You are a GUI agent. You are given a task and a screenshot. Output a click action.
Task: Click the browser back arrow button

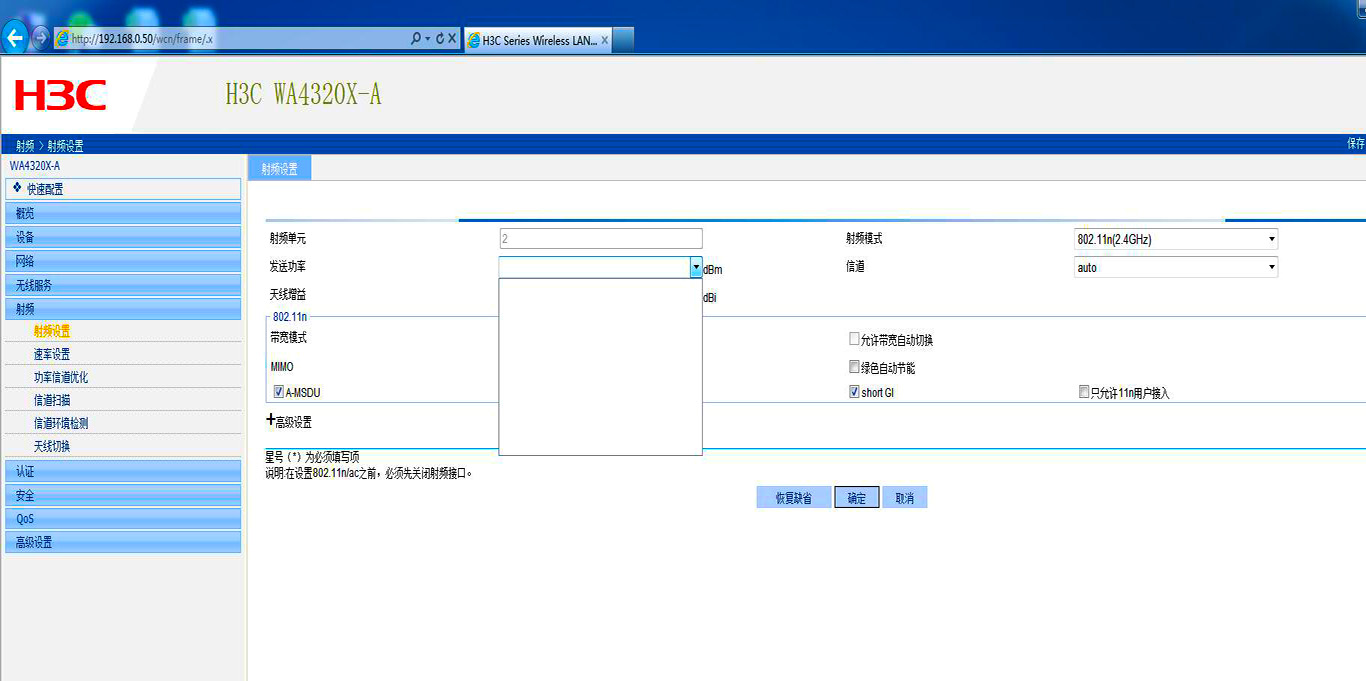(15, 39)
